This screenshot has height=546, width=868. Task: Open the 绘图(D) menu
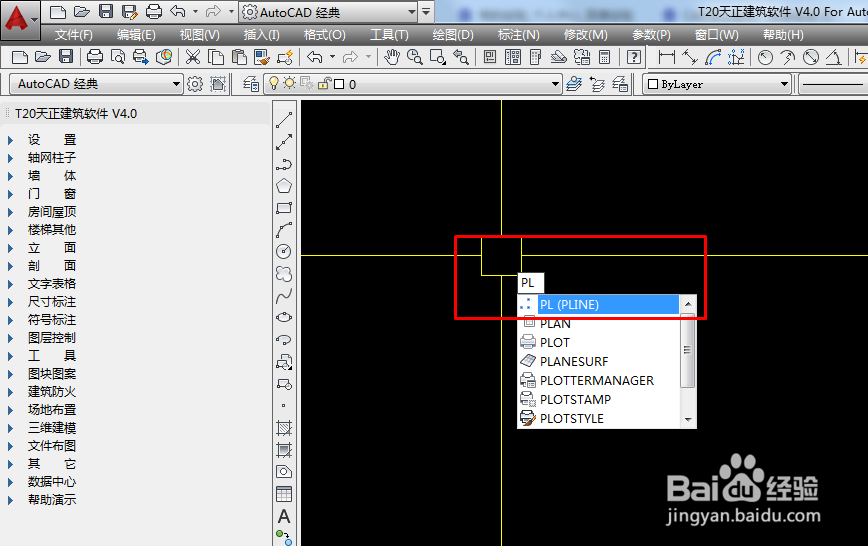coord(453,35)
